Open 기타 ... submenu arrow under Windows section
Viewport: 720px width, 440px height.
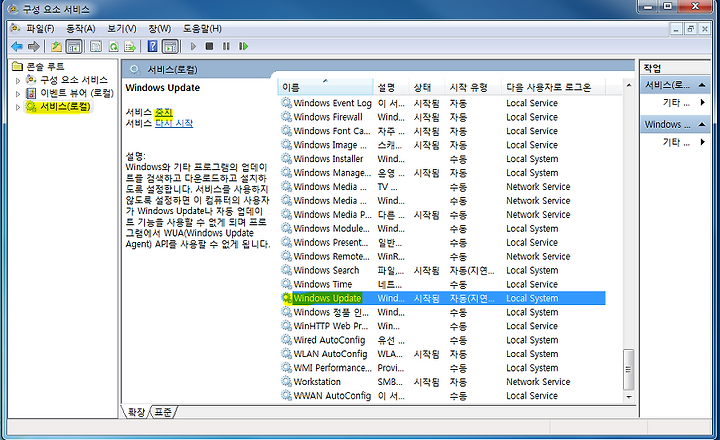(703, 142)
